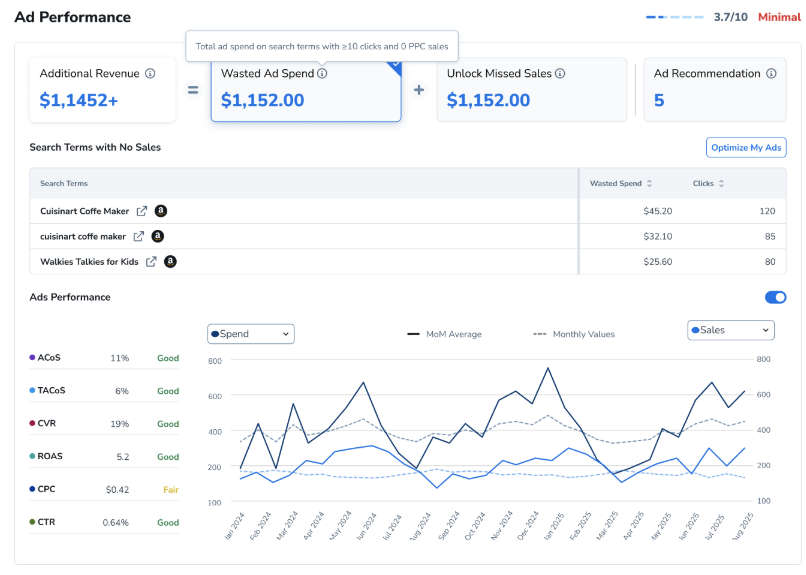Click info icon beside Wasted Ad Spend
Viewport: 806px width, 575px height.
322,74
